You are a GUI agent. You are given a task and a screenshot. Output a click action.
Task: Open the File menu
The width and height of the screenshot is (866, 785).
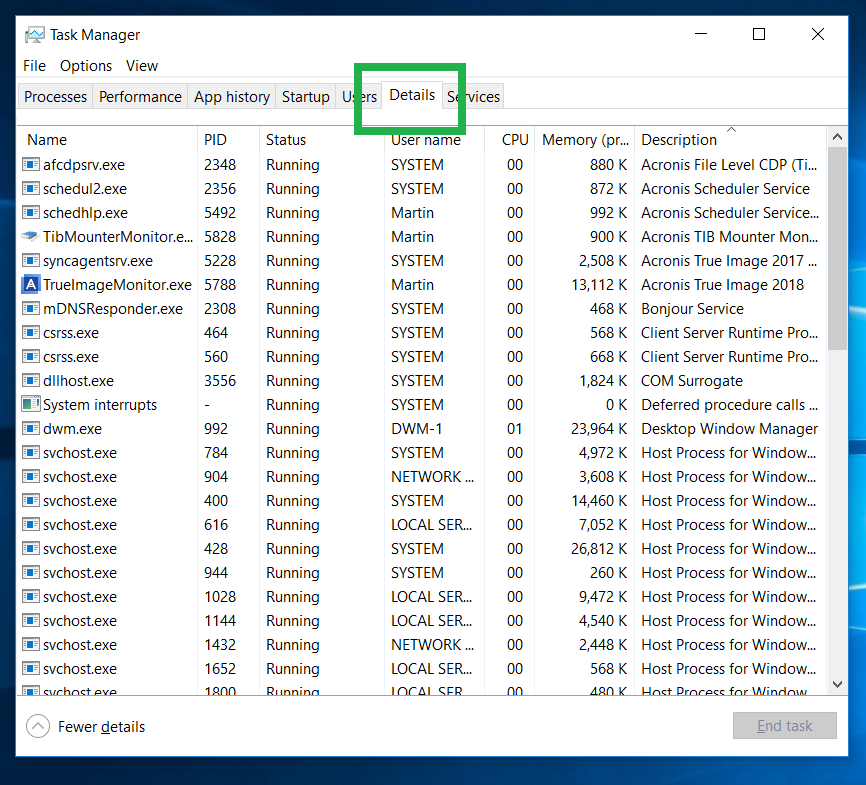tap(34, 66)
